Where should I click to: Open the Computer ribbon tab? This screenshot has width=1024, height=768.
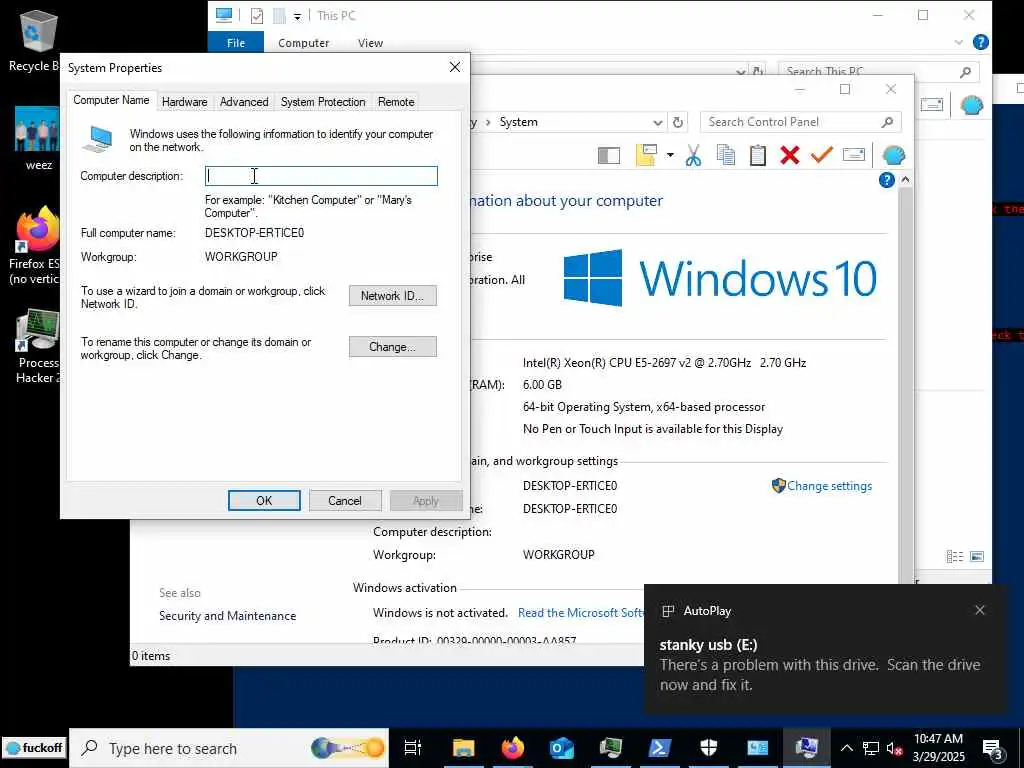coord(303,43)
